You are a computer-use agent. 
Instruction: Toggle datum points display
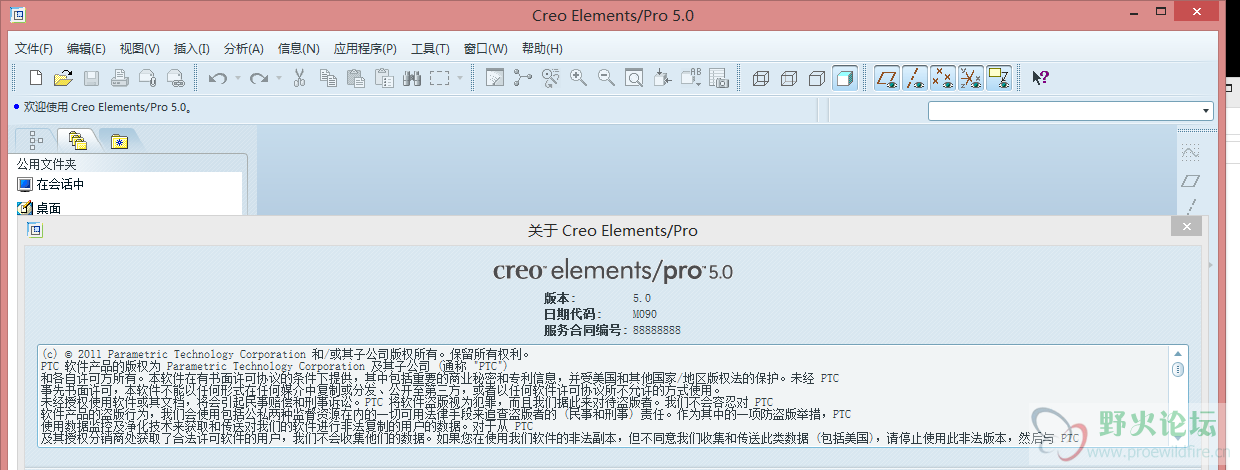(942, 77)
